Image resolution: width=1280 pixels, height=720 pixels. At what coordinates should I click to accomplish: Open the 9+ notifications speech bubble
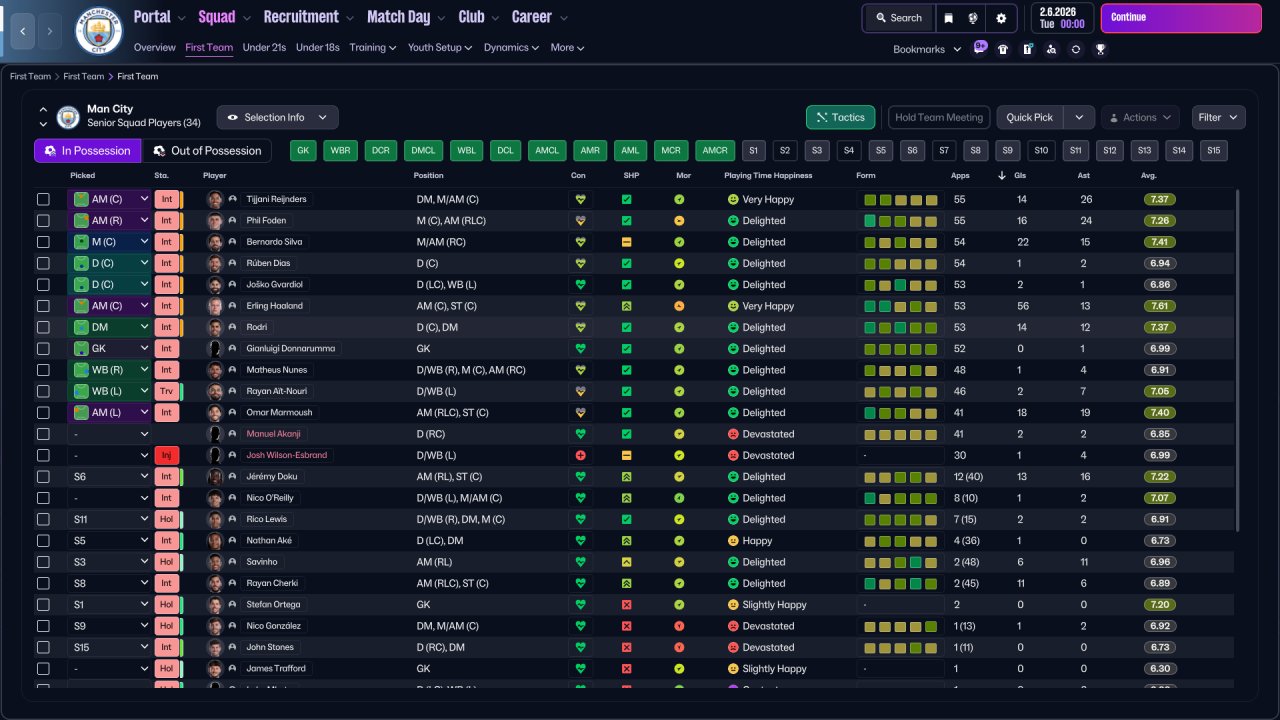click(x=979, y=47)
